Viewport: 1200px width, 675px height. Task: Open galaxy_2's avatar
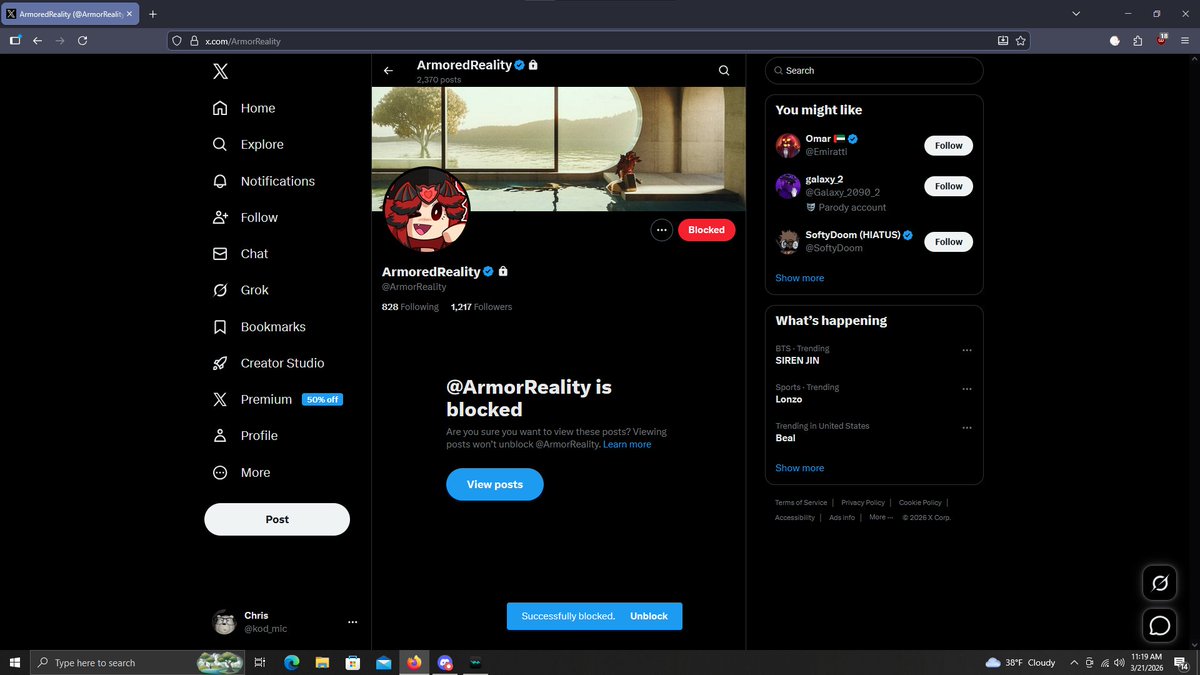788,186
